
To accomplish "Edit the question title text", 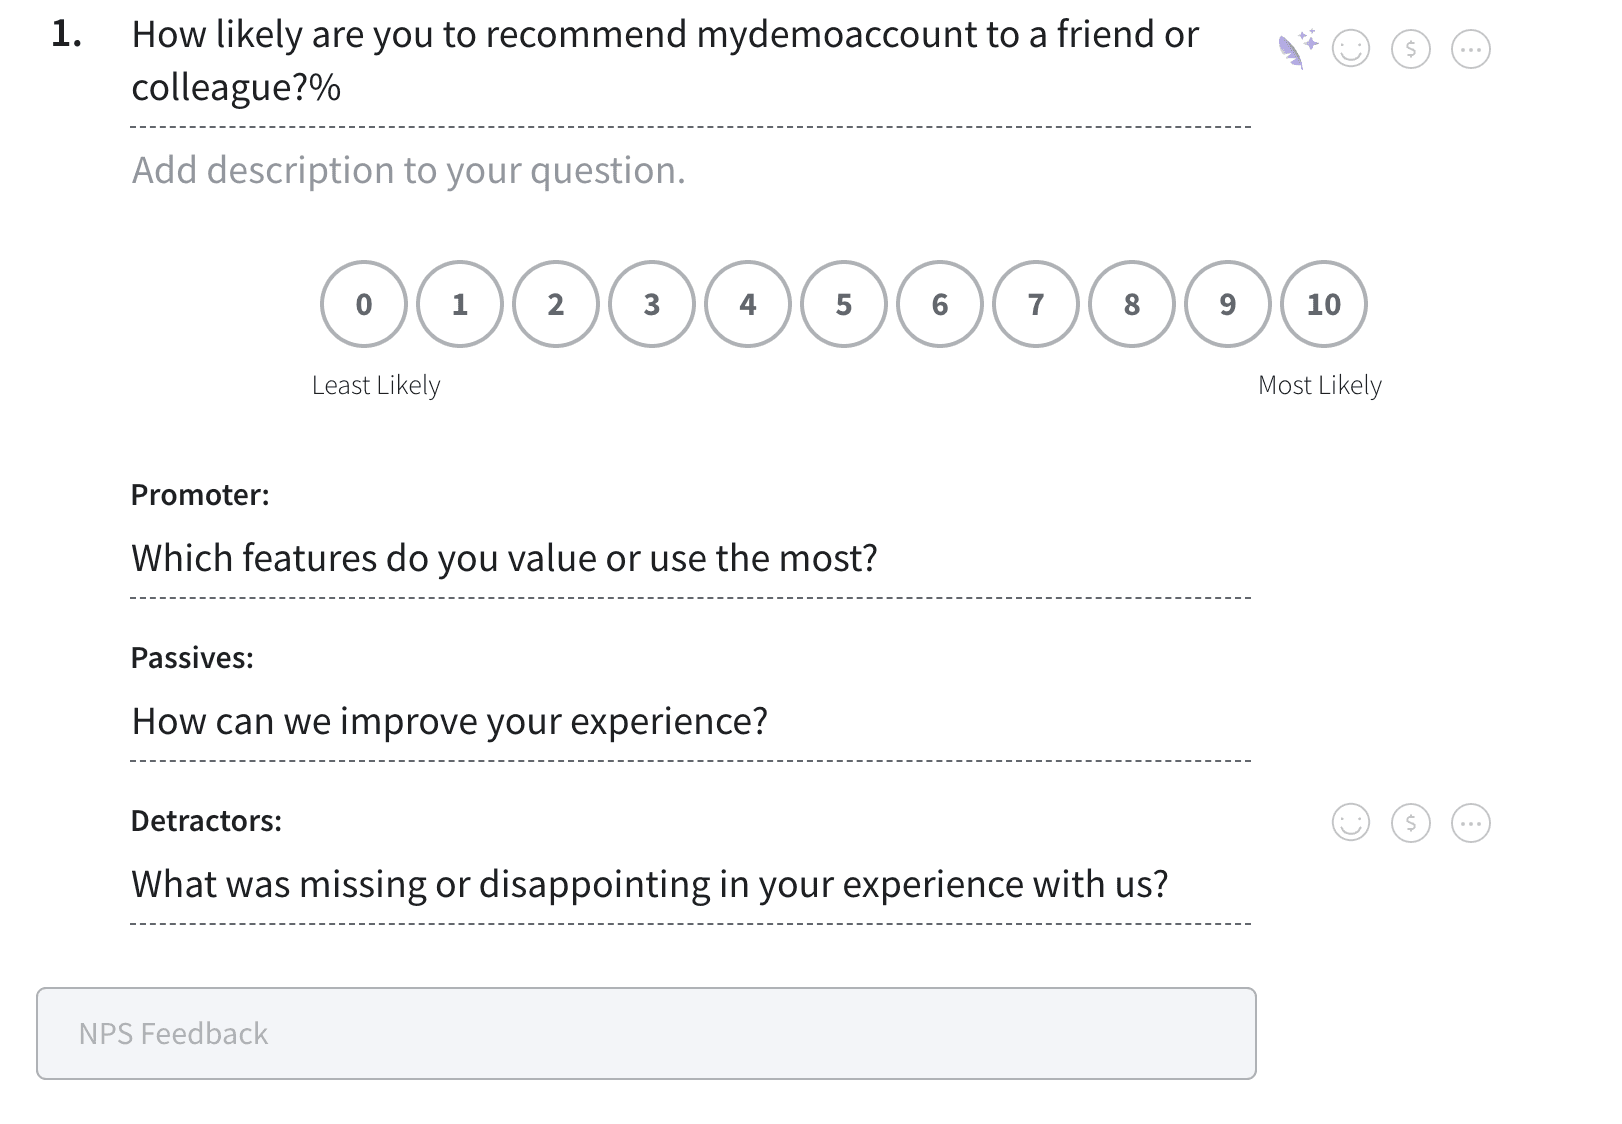I will 665,61.
